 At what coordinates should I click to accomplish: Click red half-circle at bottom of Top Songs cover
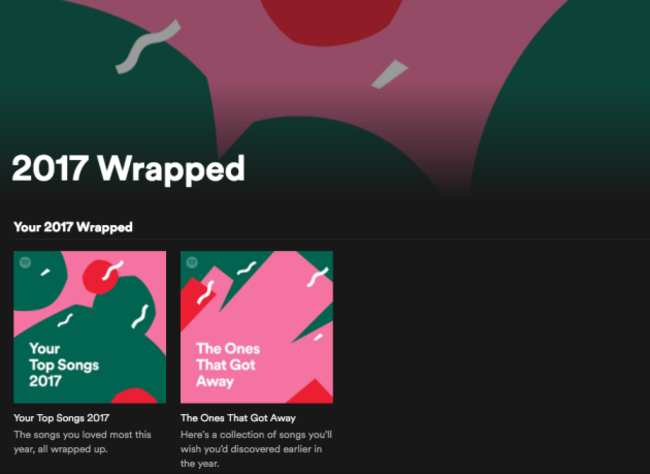click(134, 396)
